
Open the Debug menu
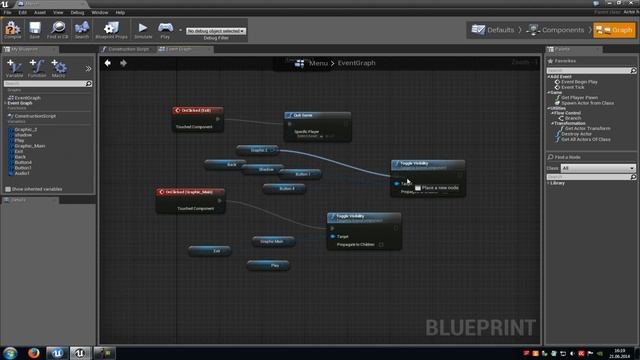77,13
